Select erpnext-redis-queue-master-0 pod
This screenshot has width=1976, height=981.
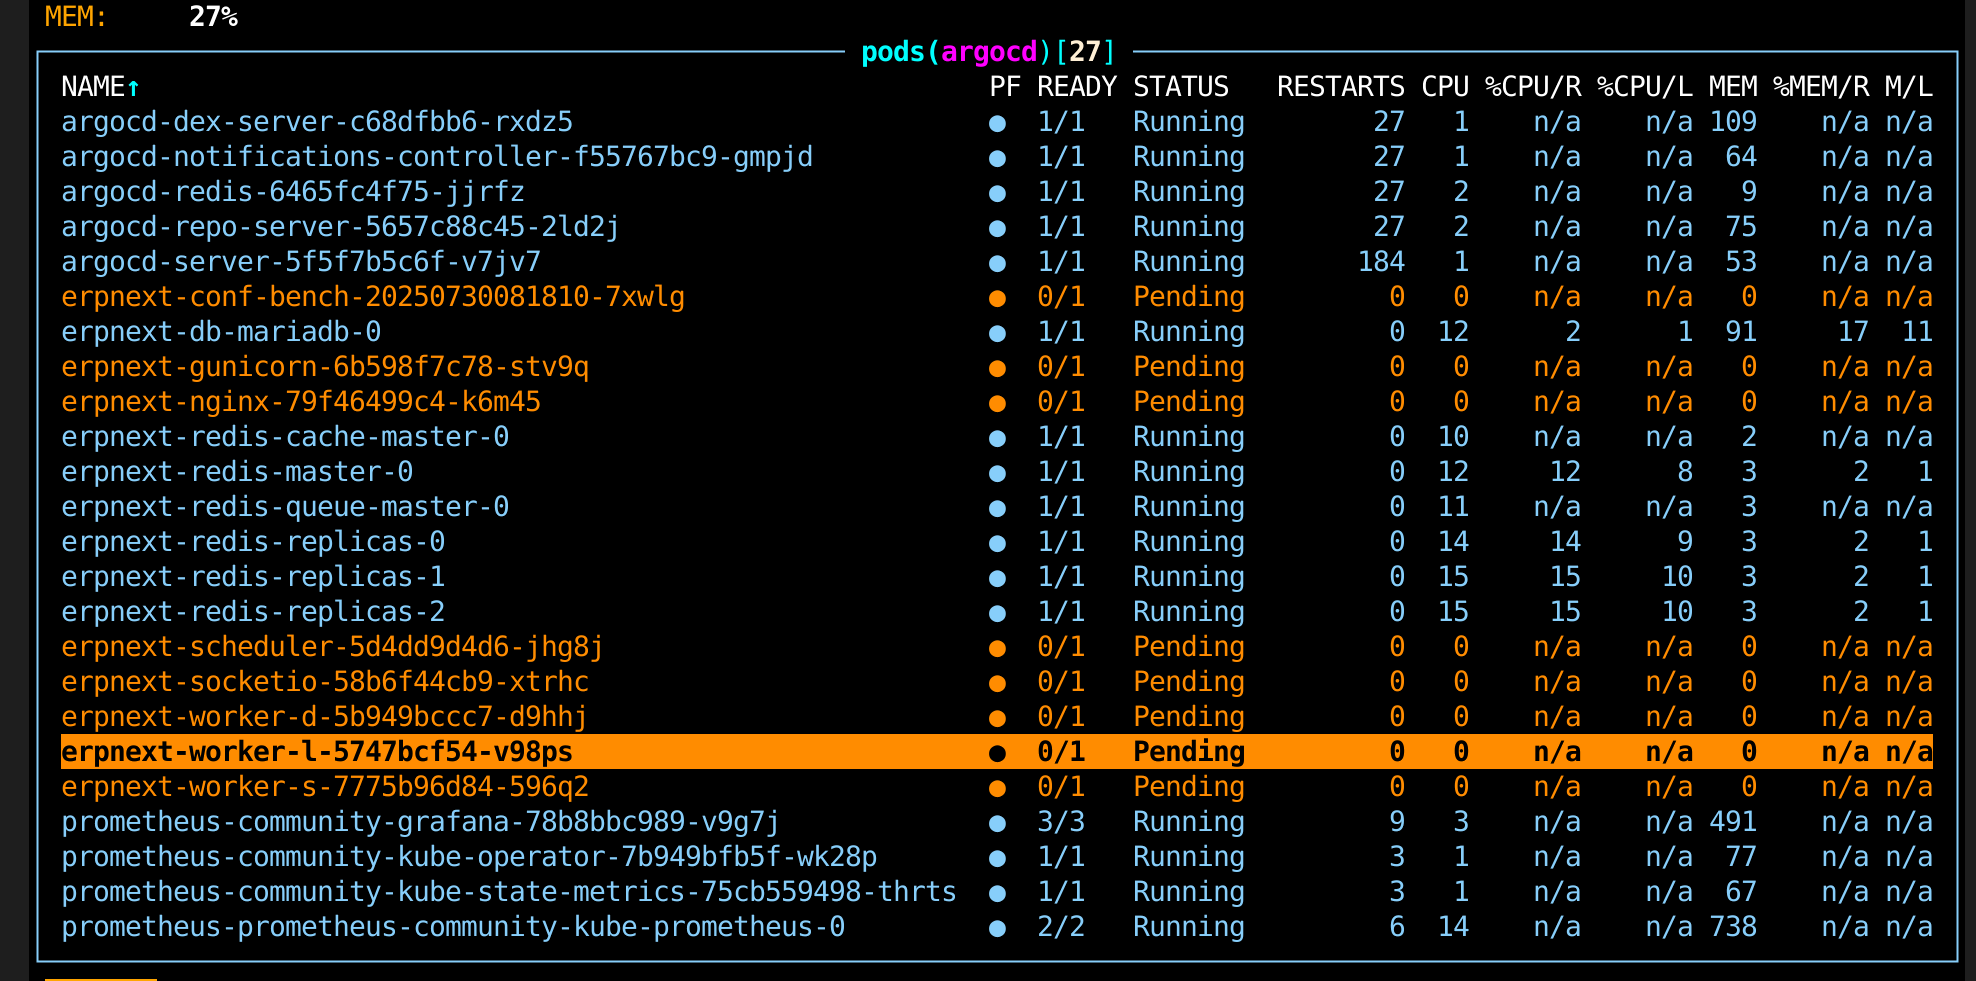tap(997, 507)
